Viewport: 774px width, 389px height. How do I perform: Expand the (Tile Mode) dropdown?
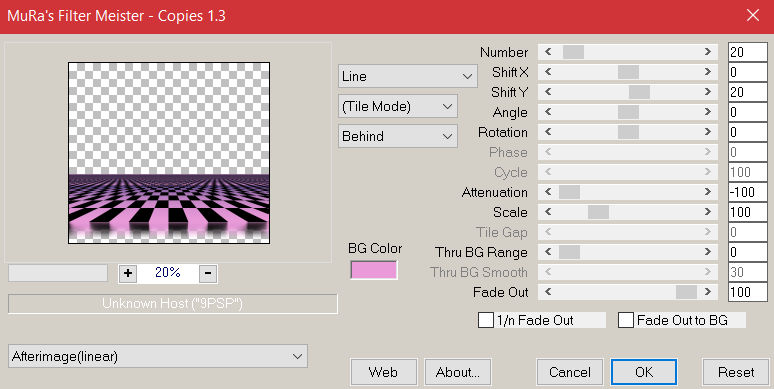coord(398,107)
